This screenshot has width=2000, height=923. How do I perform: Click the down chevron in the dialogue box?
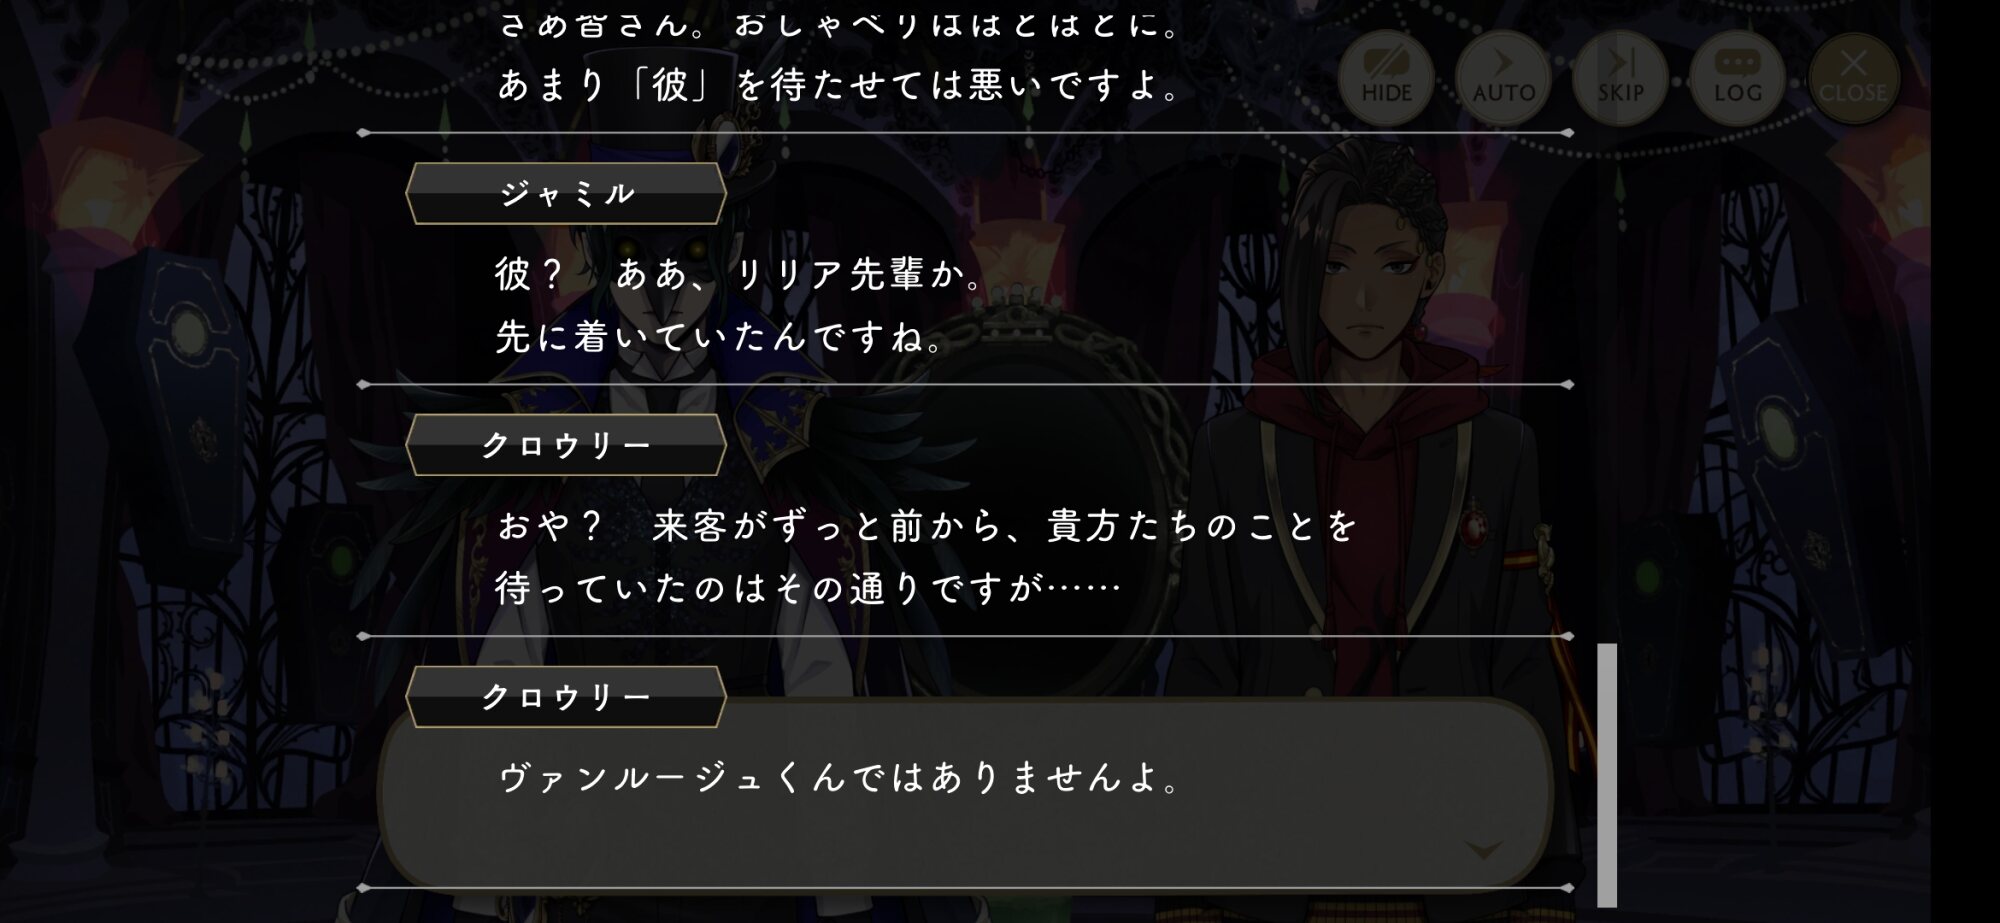1483,850
